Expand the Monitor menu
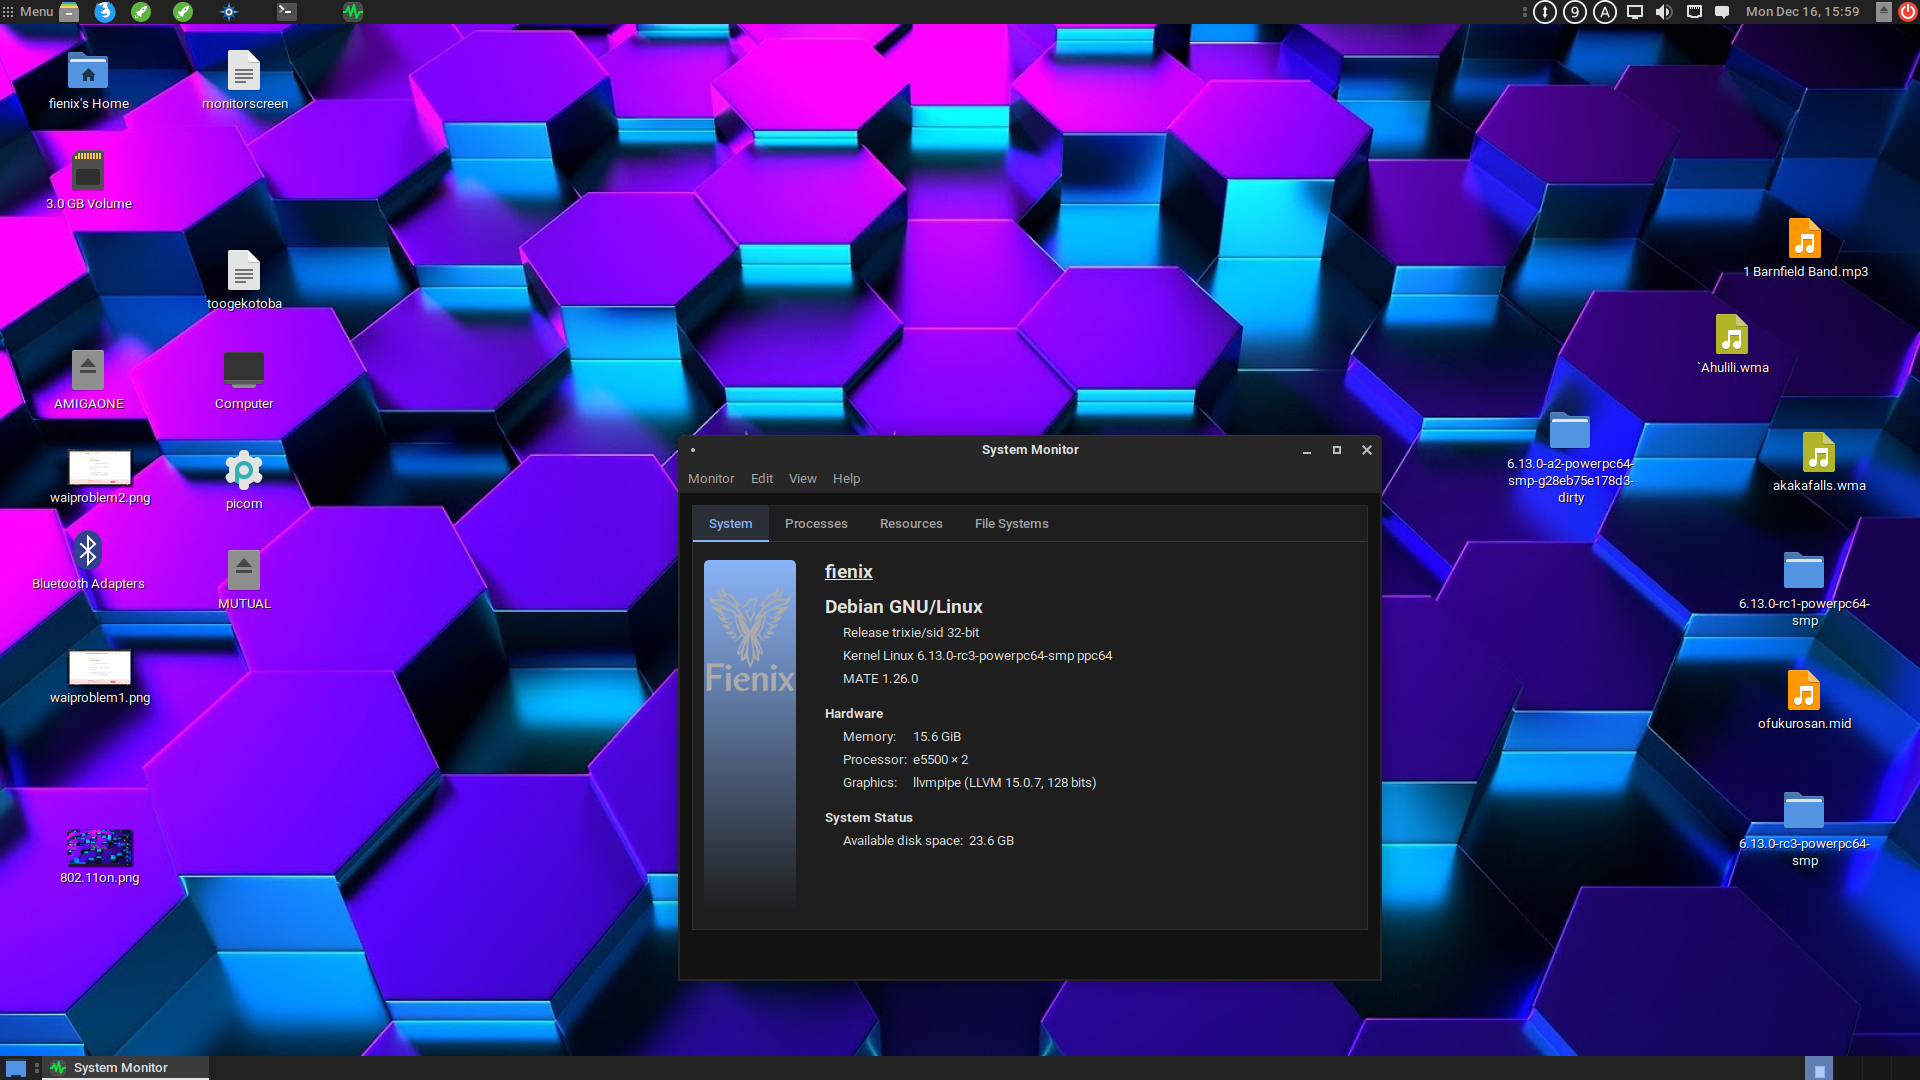The height and width of the screenshot is (1080, 1920). 711,479
